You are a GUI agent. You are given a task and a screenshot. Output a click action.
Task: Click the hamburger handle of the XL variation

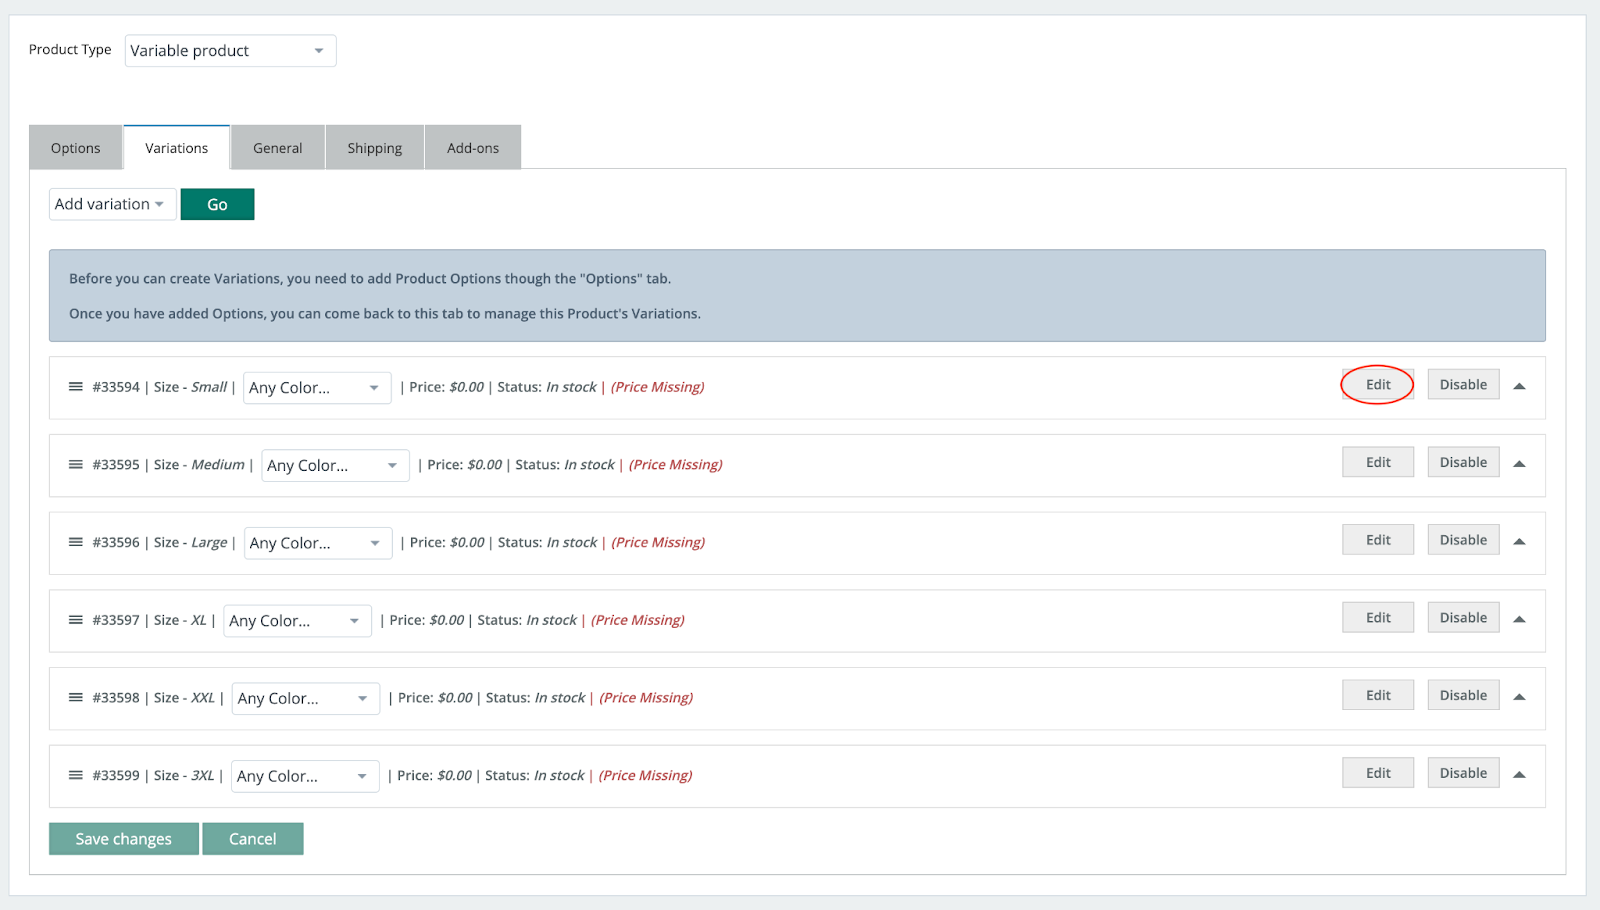(x=75, y=620)
